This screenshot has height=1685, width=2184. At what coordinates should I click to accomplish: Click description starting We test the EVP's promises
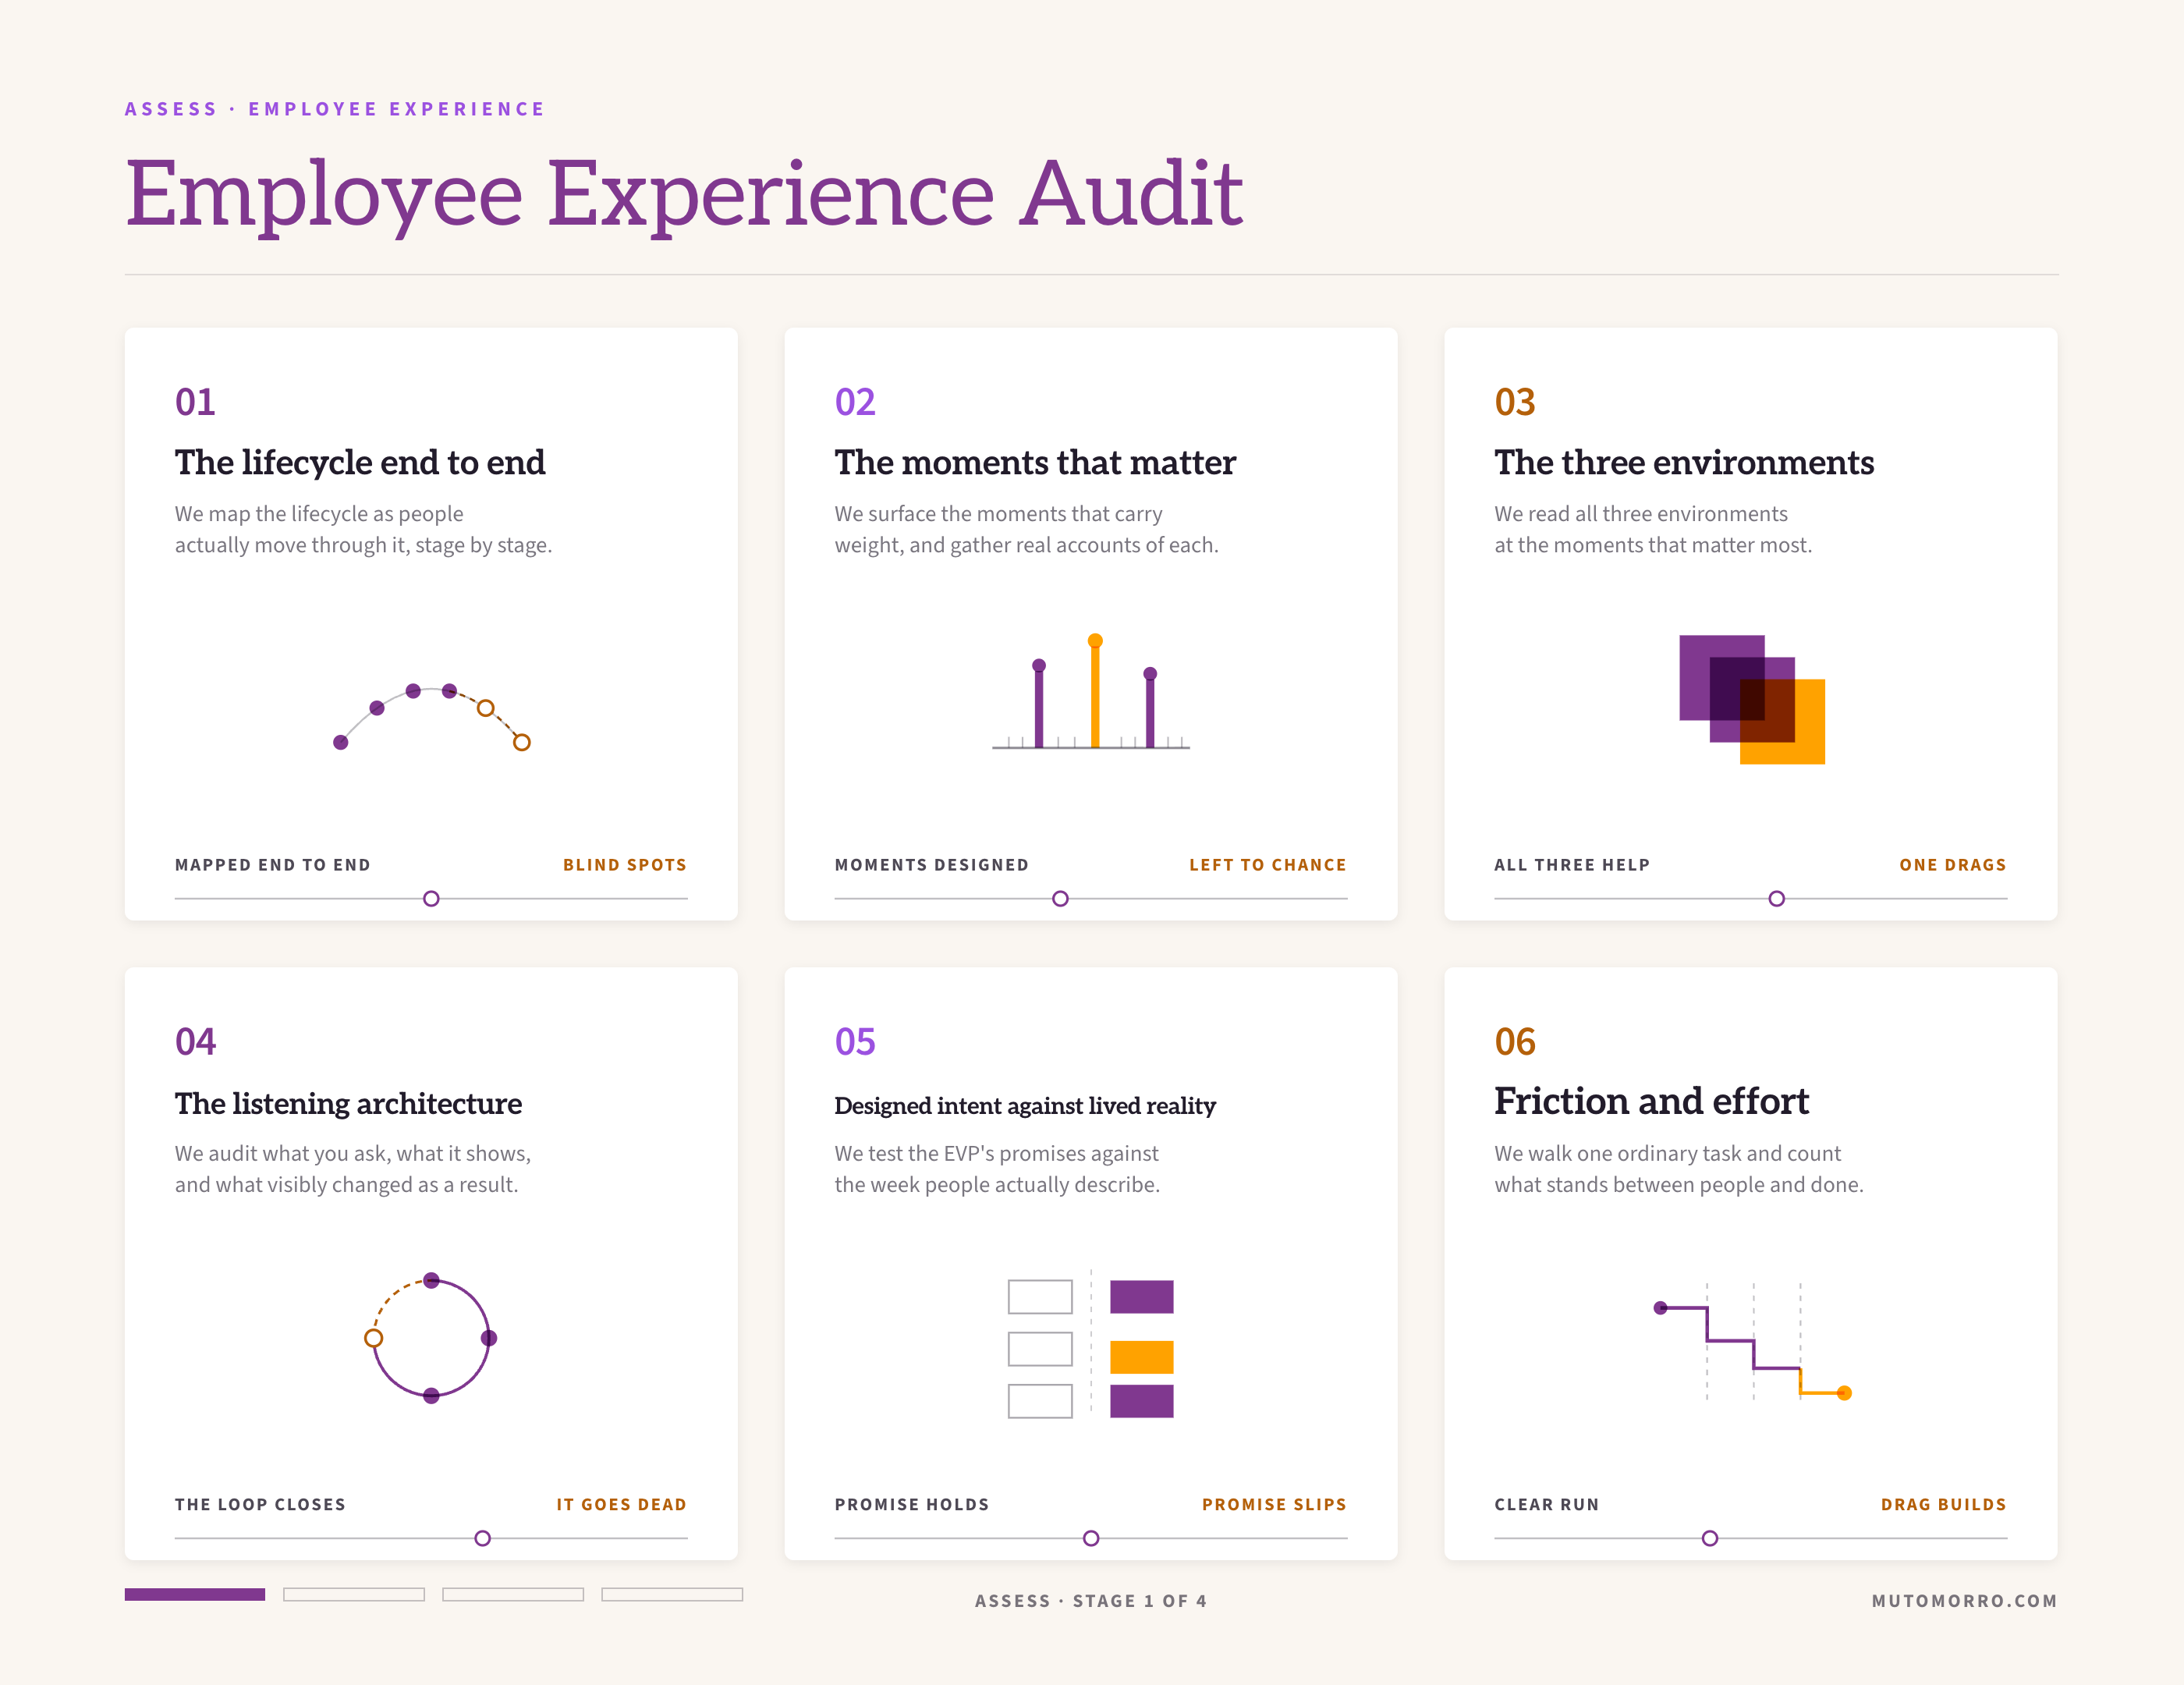click(x=998, y=1169)
